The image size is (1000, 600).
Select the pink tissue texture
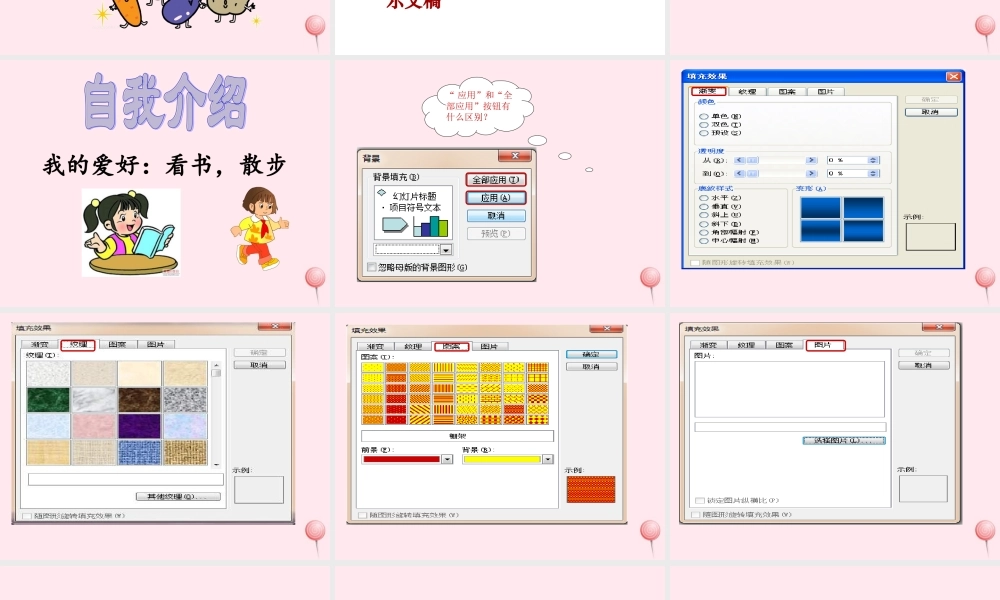(94, 425)
